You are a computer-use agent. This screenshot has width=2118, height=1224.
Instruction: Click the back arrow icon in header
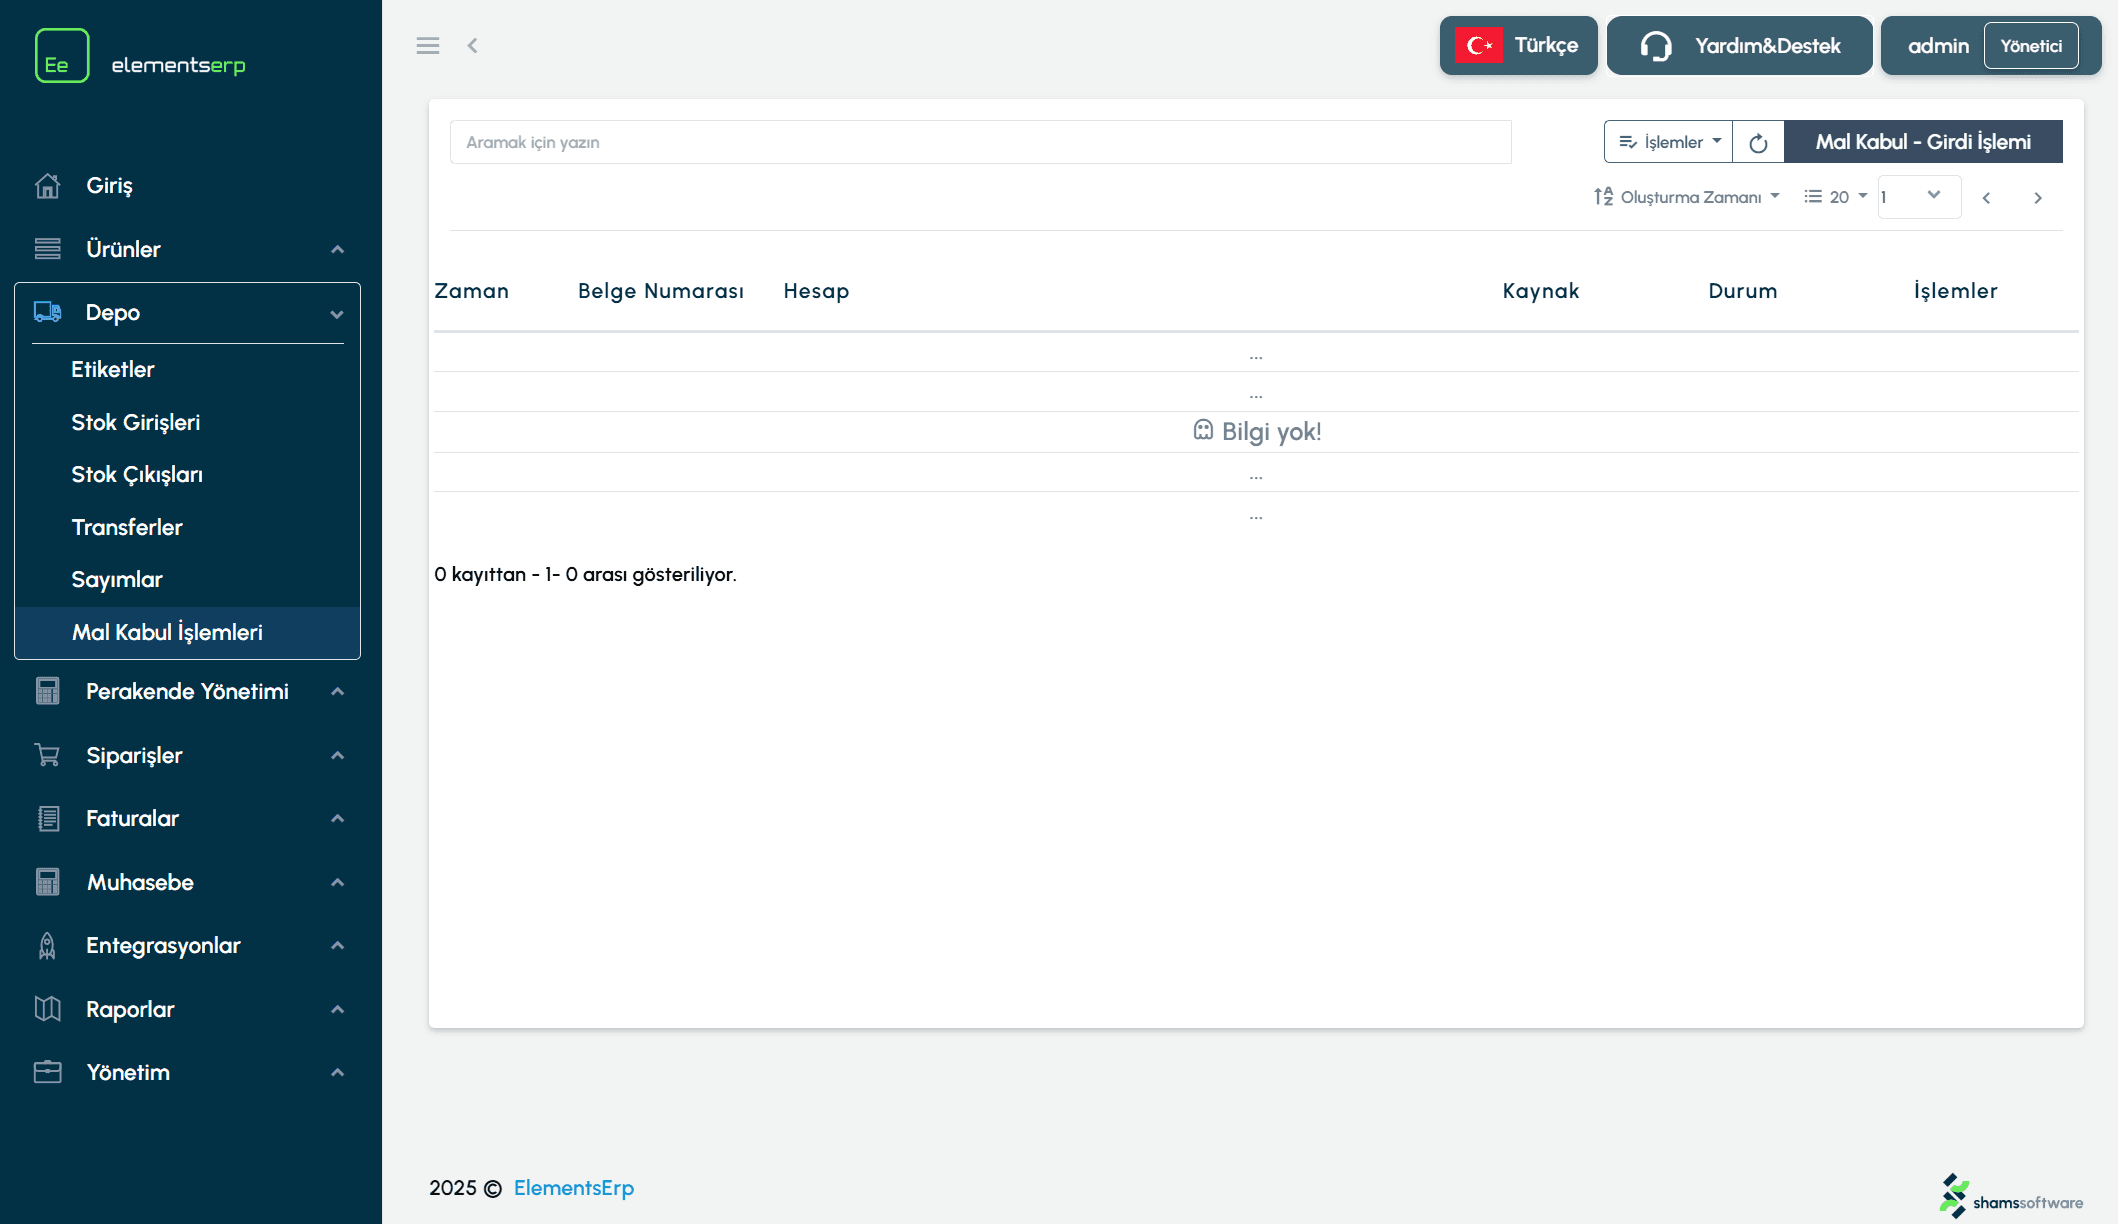(x=472, y=46)
